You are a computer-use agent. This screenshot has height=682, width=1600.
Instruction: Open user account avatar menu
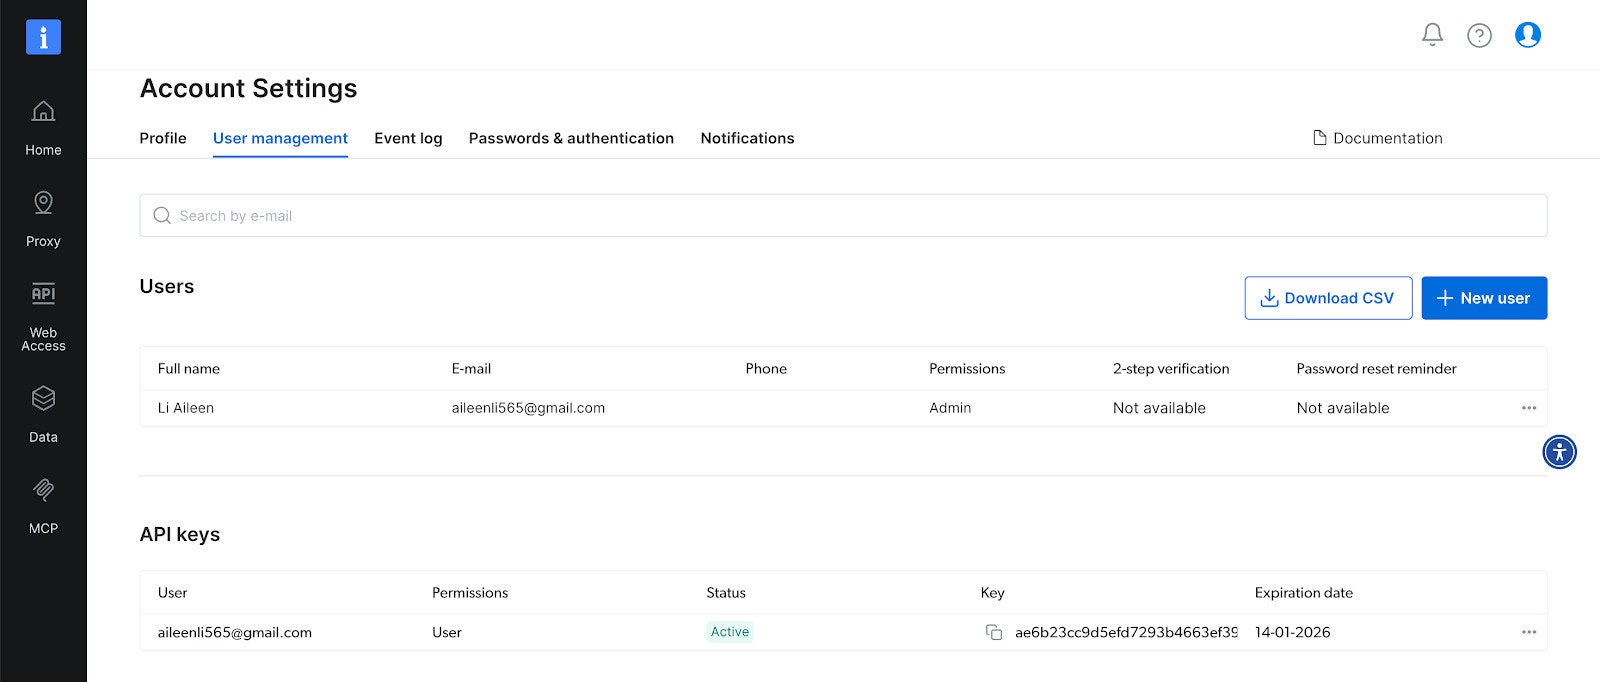[x=1528, y=35]
